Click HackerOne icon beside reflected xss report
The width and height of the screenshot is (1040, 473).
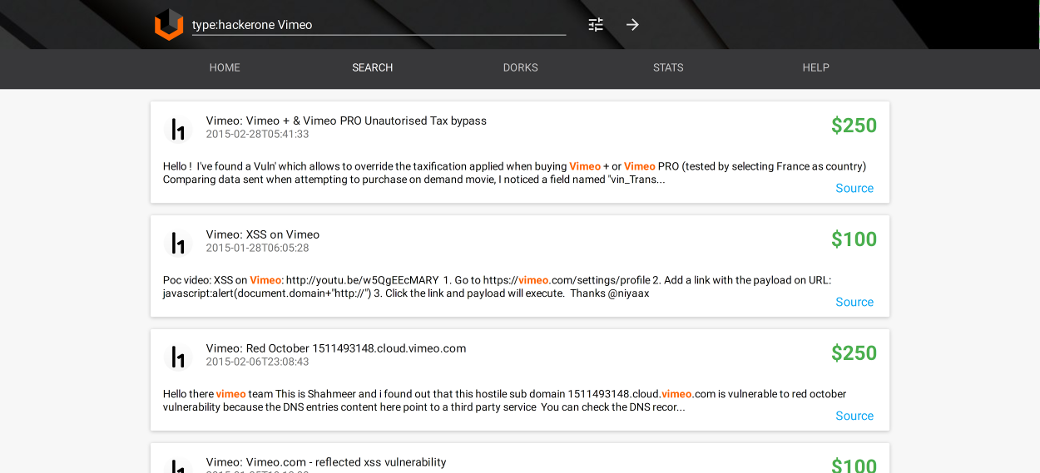click(178, 466)
